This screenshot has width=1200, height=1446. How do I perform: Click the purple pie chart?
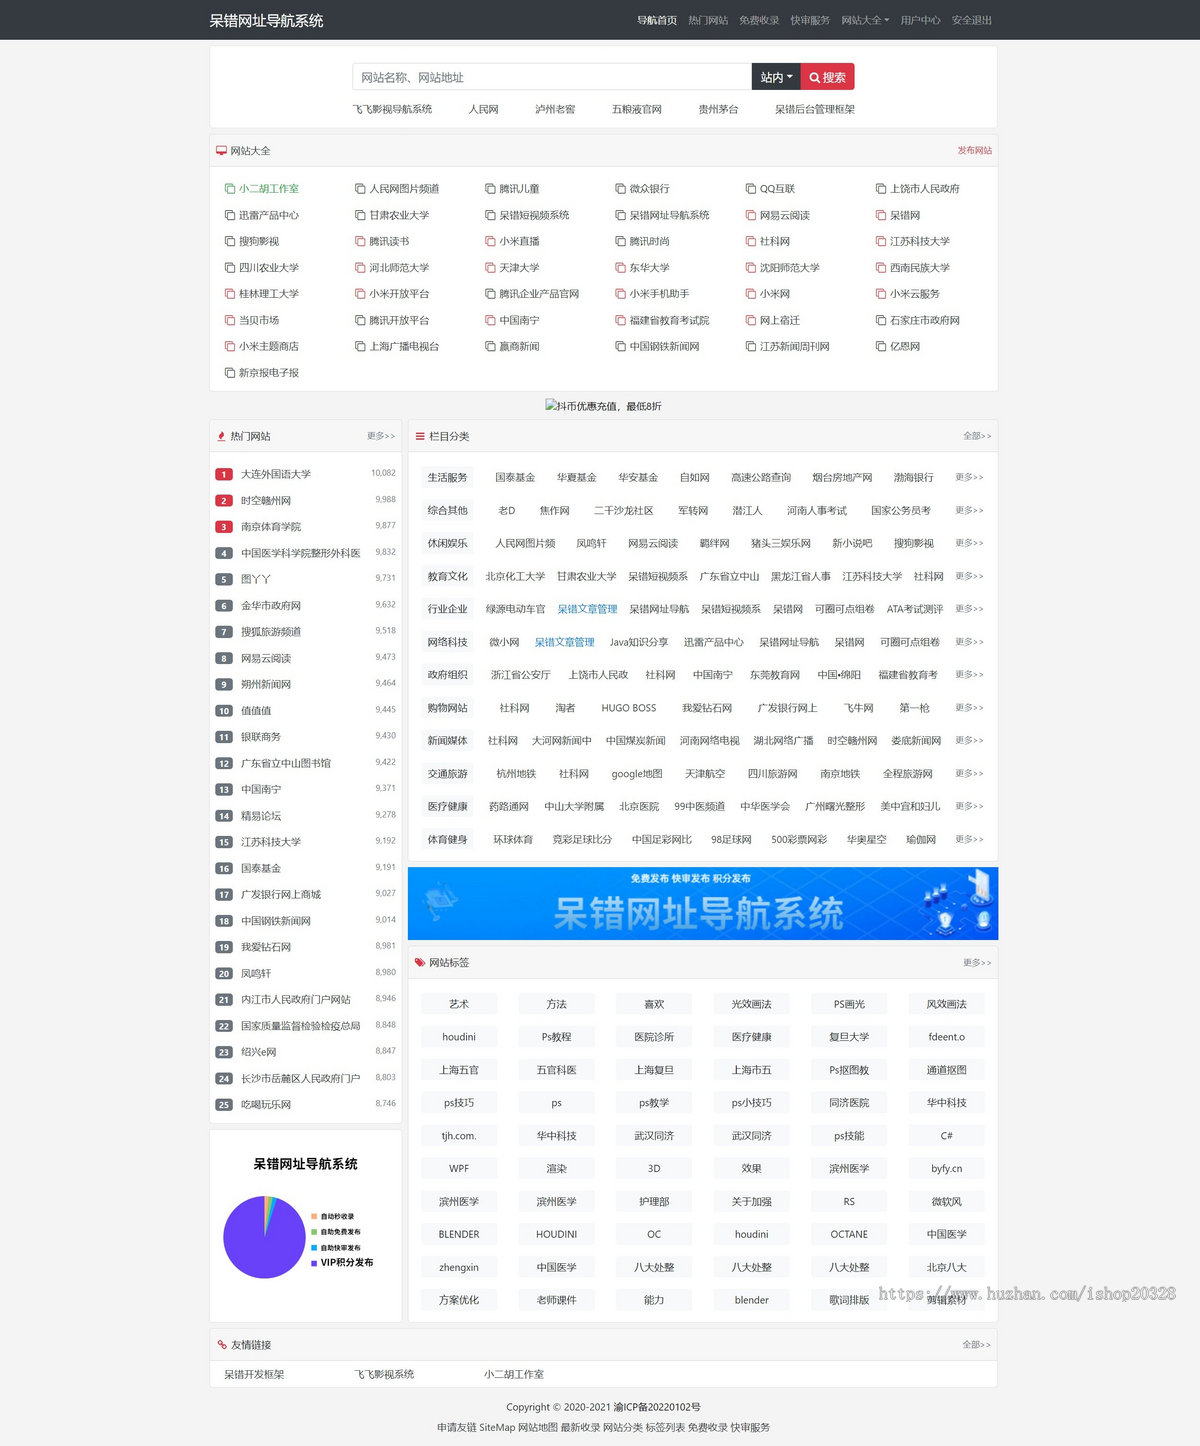[264, 1237]
